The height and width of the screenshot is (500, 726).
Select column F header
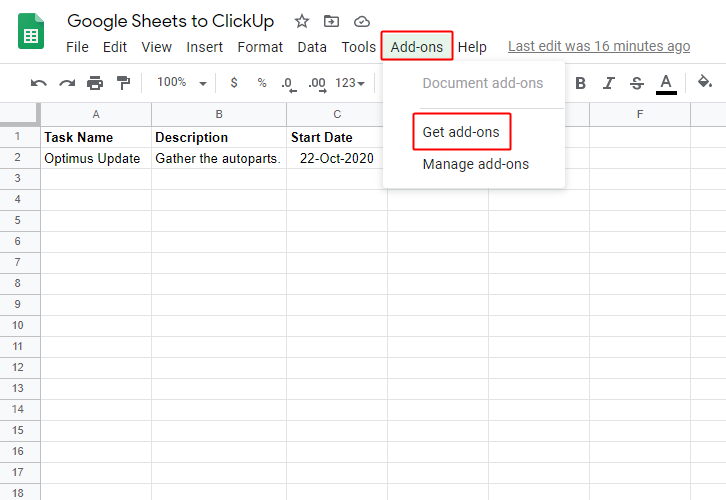pos(640,114)
